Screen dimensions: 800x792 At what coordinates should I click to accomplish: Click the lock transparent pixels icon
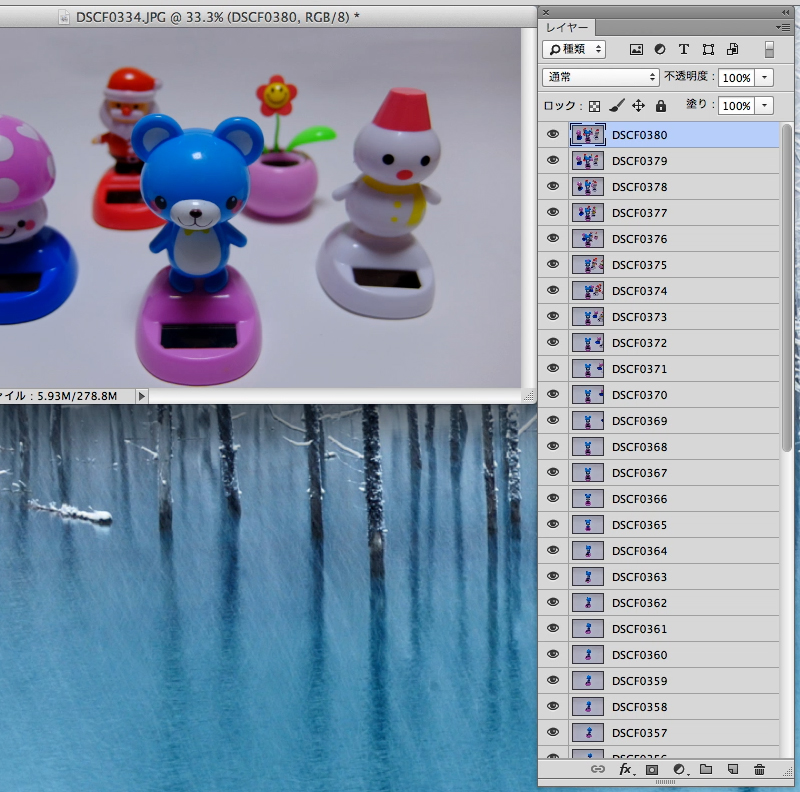pos(594,106)
